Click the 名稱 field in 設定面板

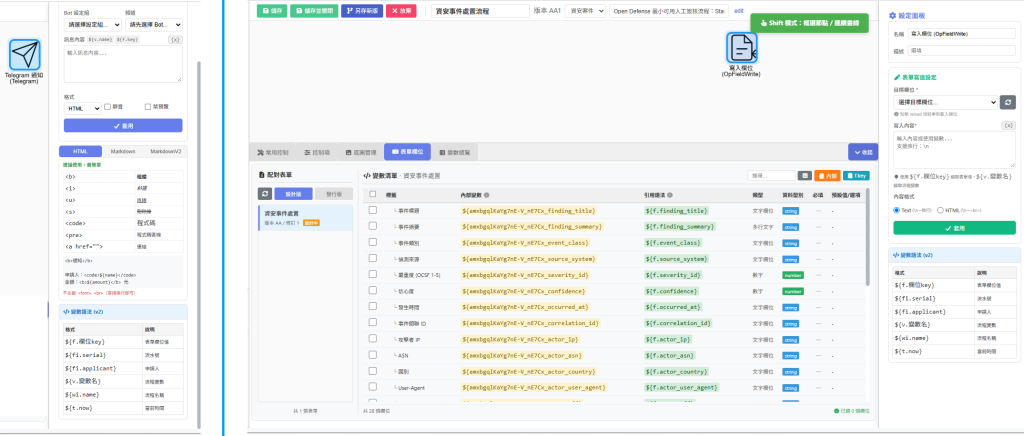[963, 33]
